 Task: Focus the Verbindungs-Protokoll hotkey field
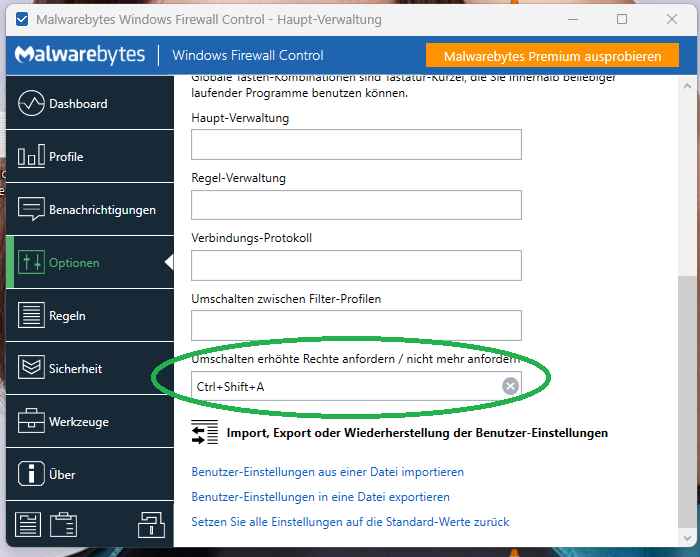point(356,266)
